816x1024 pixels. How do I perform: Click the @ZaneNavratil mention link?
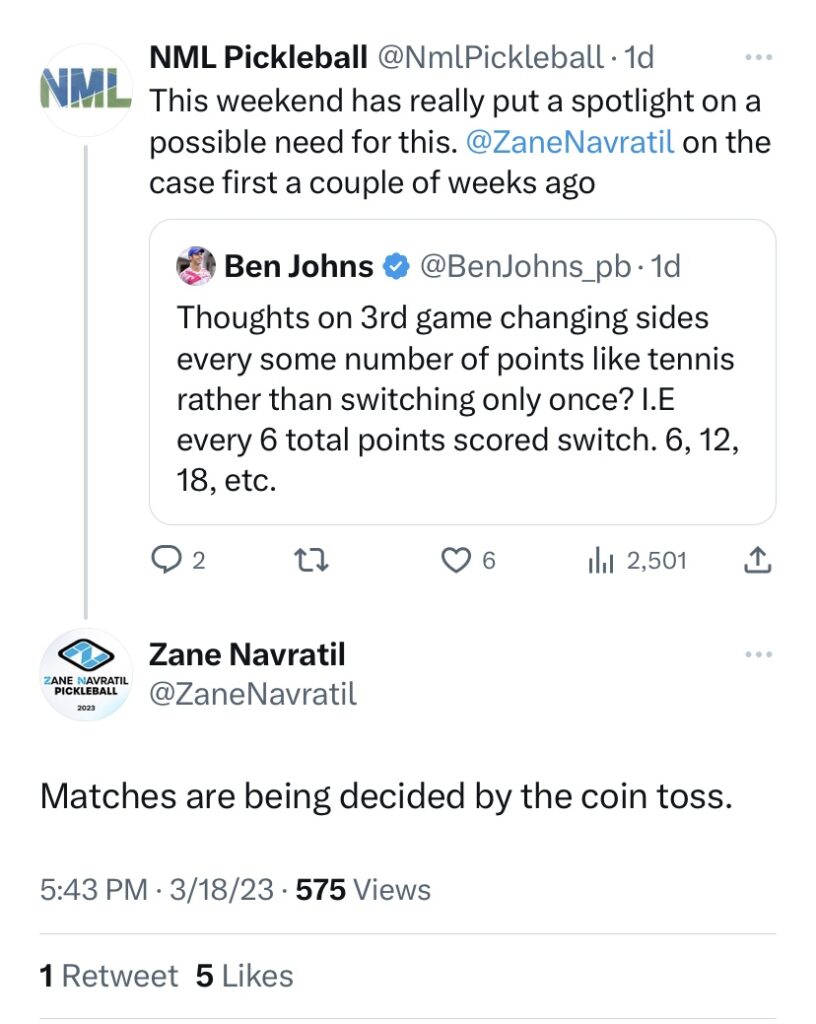pos(571,142)
